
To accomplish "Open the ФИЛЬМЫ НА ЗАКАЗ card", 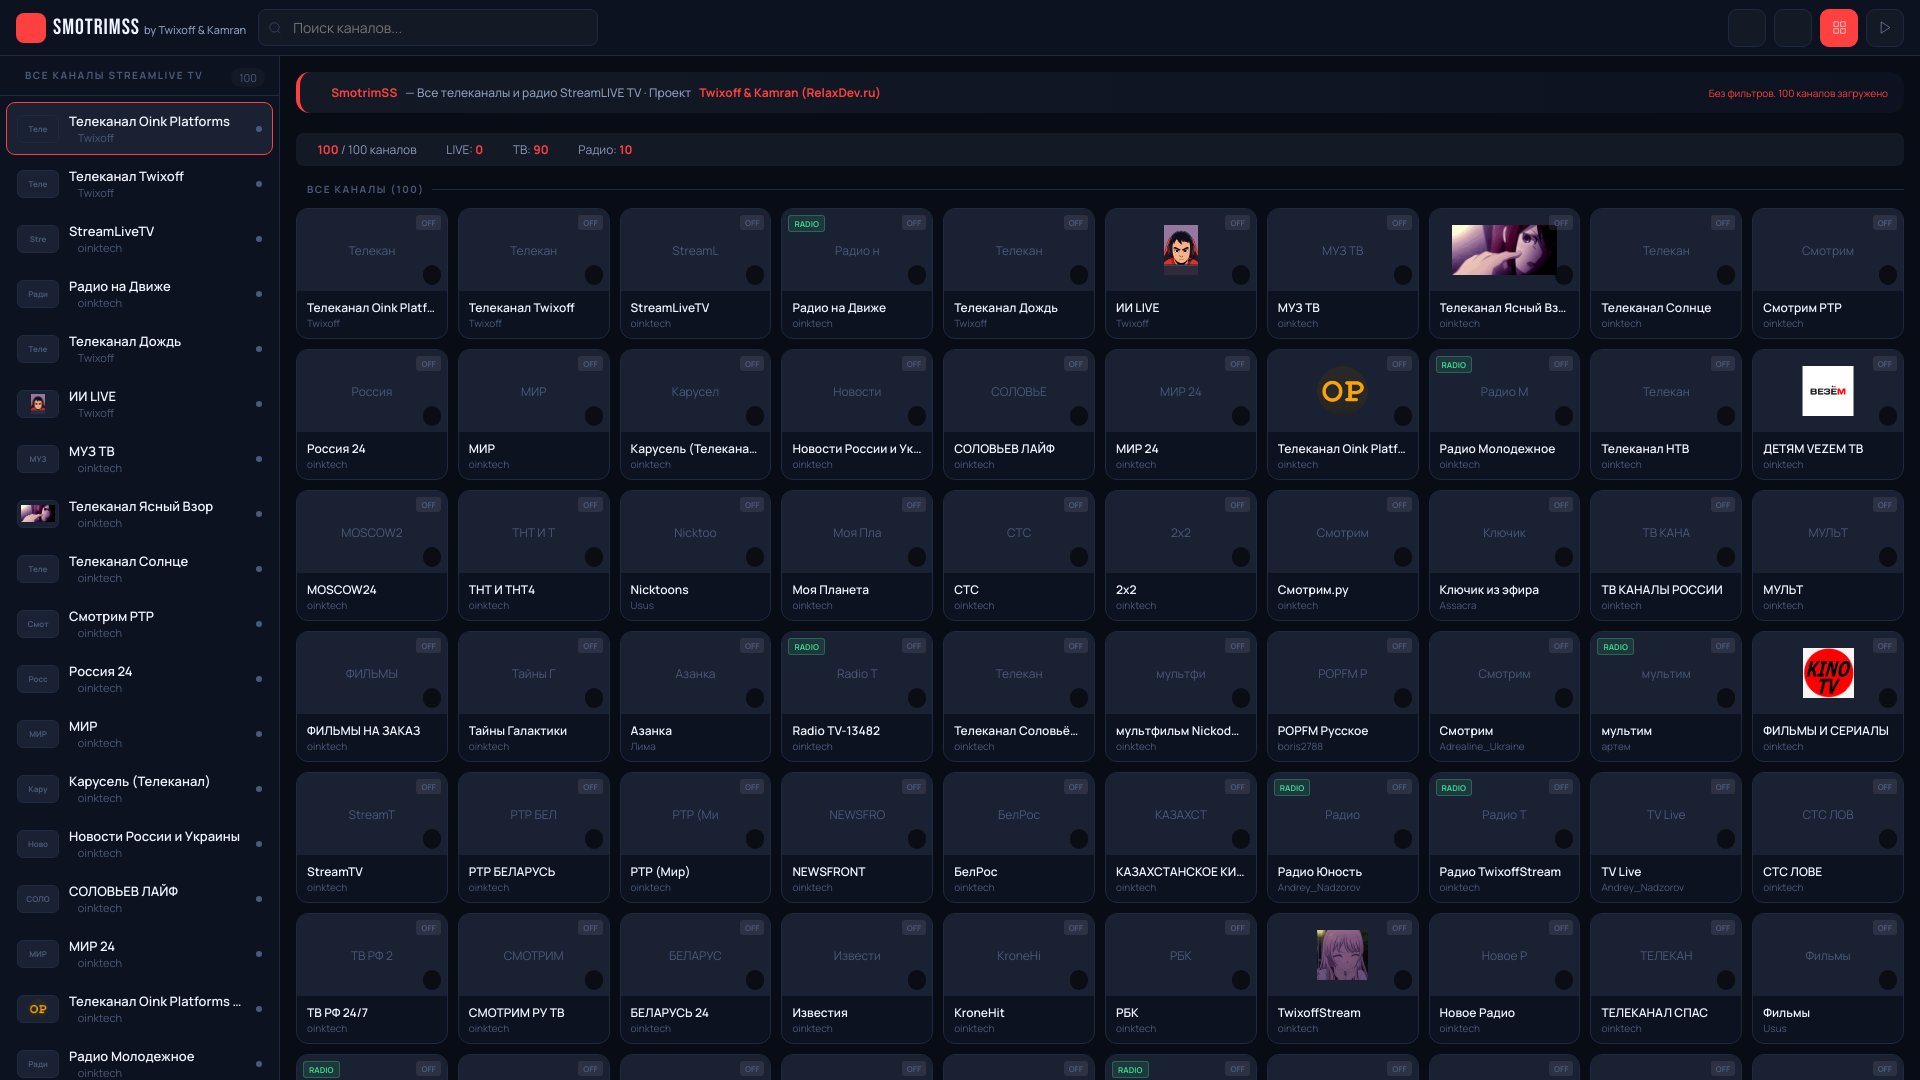I will (x=372, y=696).
